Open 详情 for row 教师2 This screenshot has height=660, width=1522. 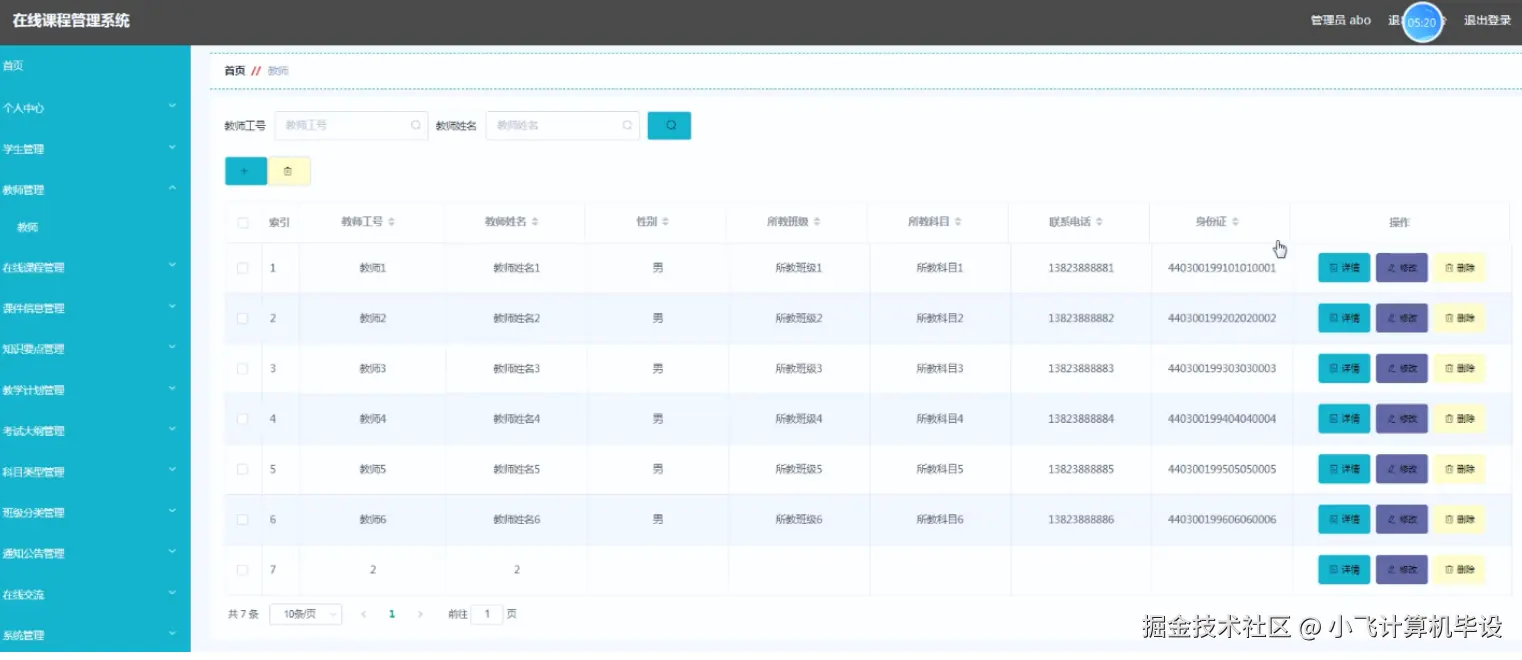click(x=1344, y=318)
